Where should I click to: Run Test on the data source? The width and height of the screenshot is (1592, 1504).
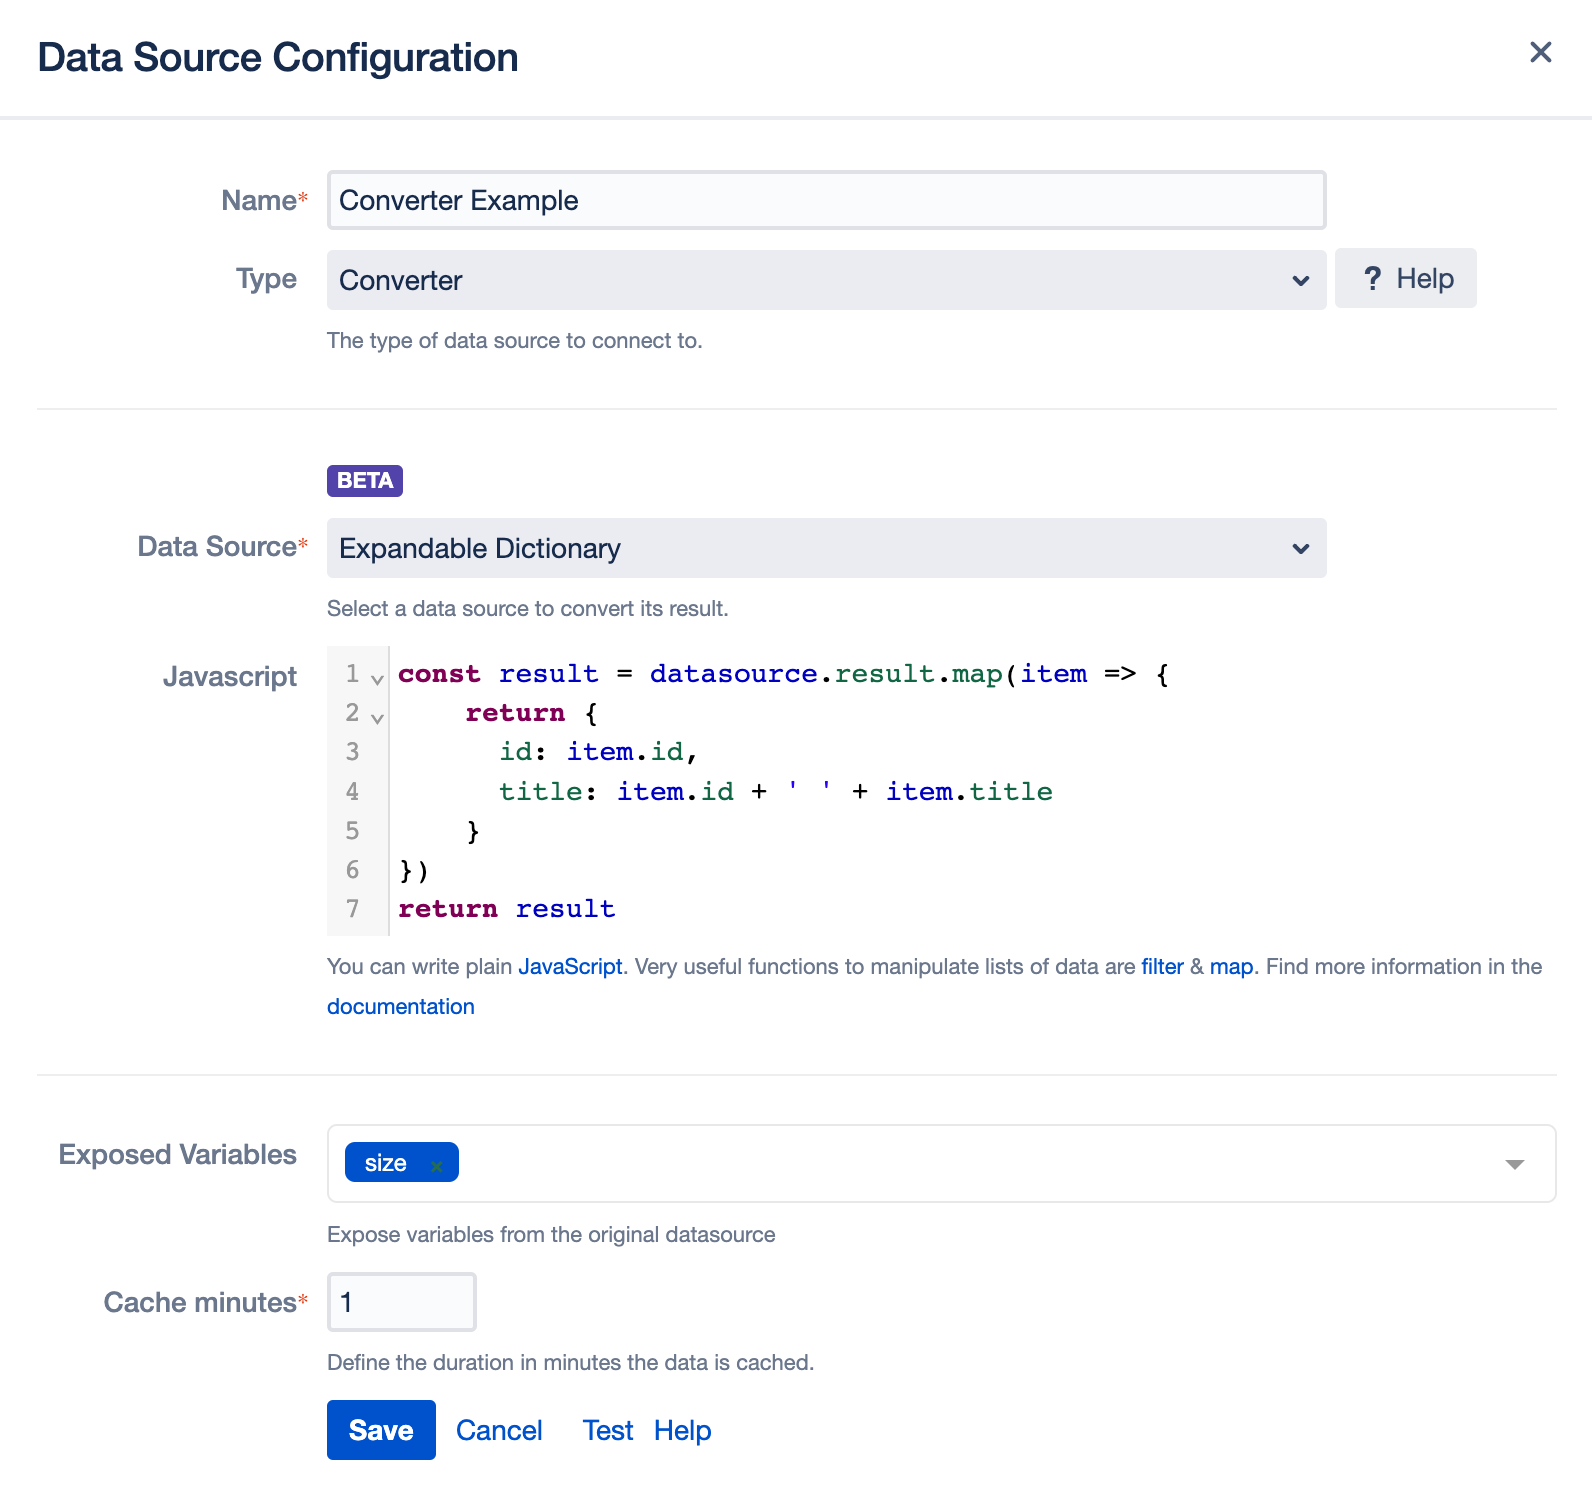coord(608,1431)
